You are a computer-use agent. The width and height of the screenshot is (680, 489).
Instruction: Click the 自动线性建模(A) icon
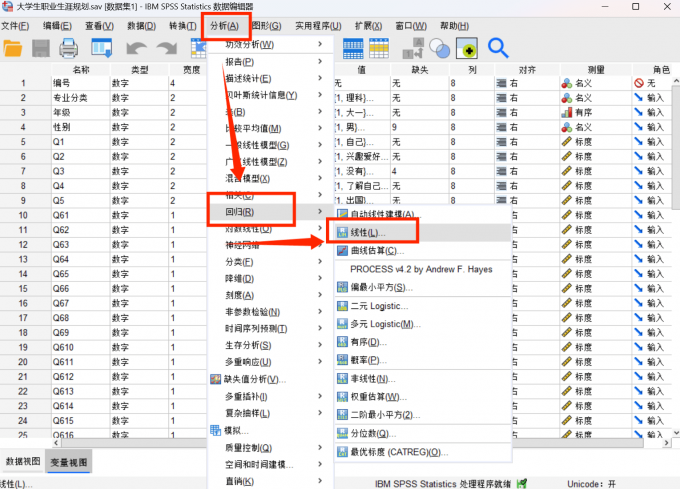click(342, 214)
